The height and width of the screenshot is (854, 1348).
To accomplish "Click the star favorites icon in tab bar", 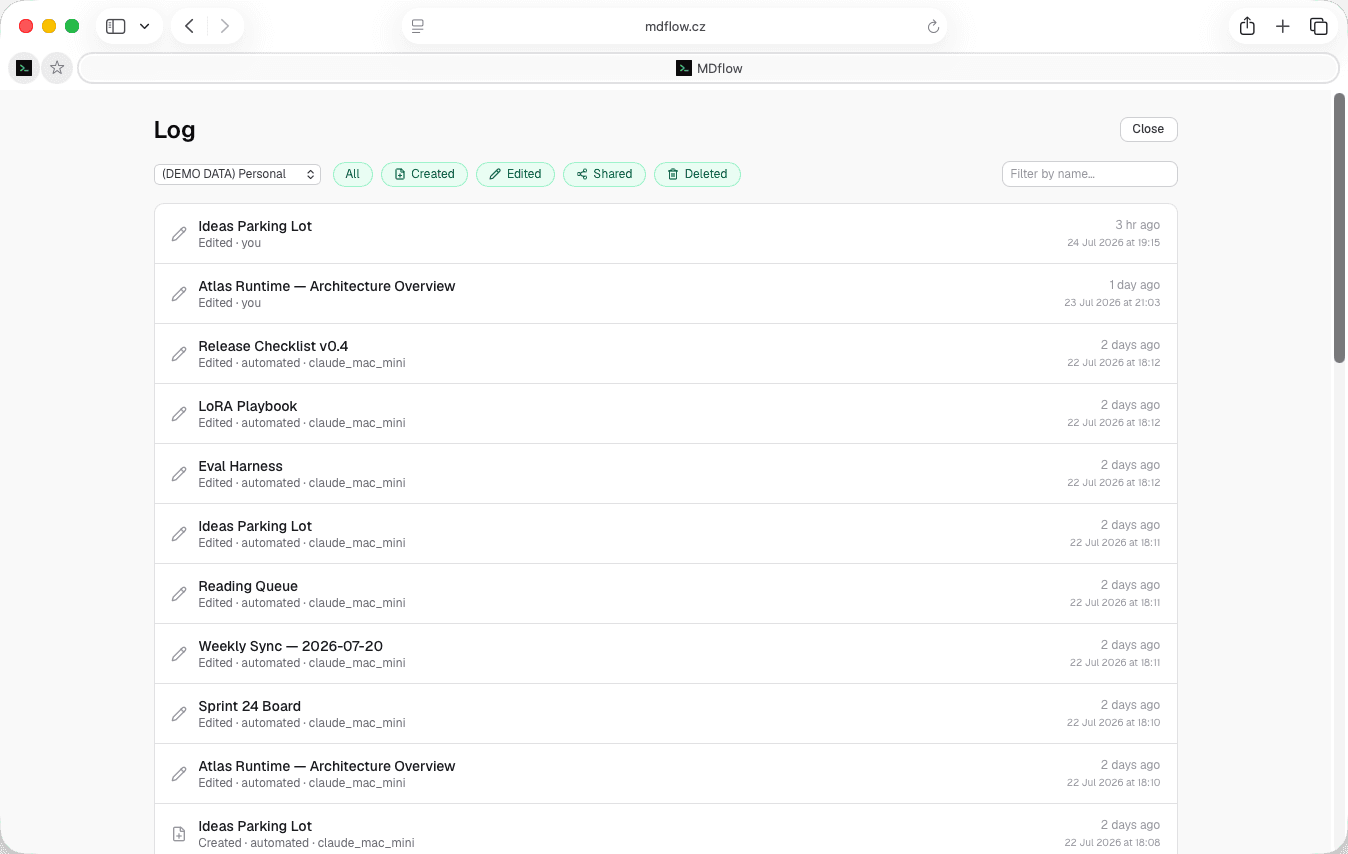I will coord(57,68).
